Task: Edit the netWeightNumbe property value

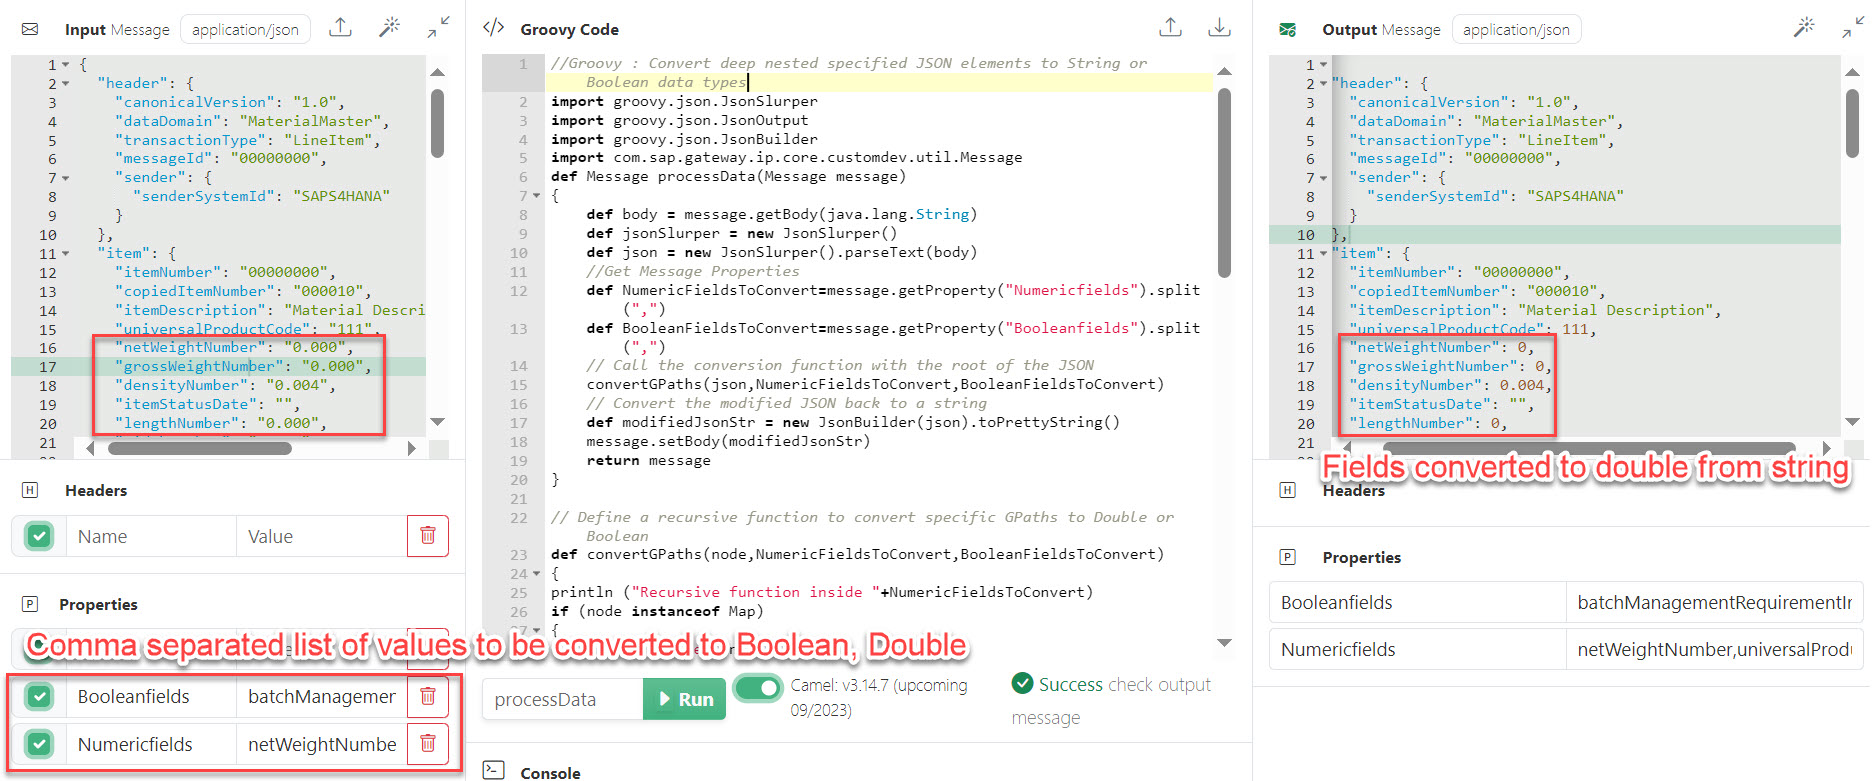Action: click(x=322, y=744)
